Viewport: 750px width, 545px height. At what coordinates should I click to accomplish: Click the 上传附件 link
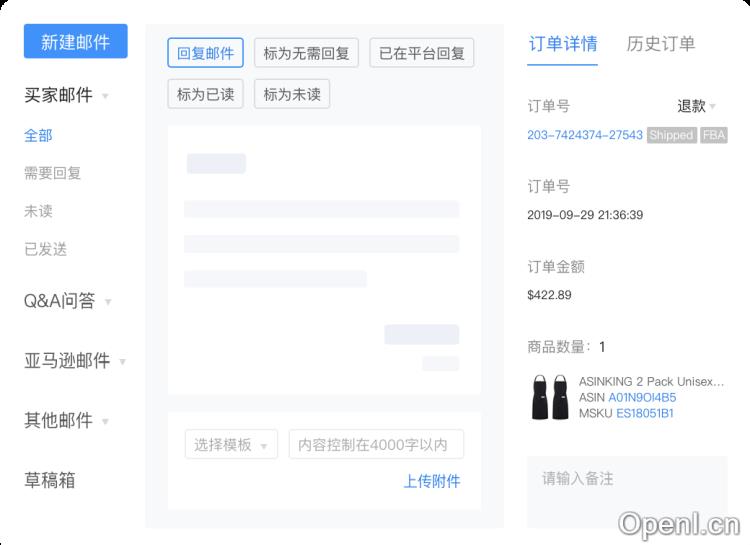(432, 481)
